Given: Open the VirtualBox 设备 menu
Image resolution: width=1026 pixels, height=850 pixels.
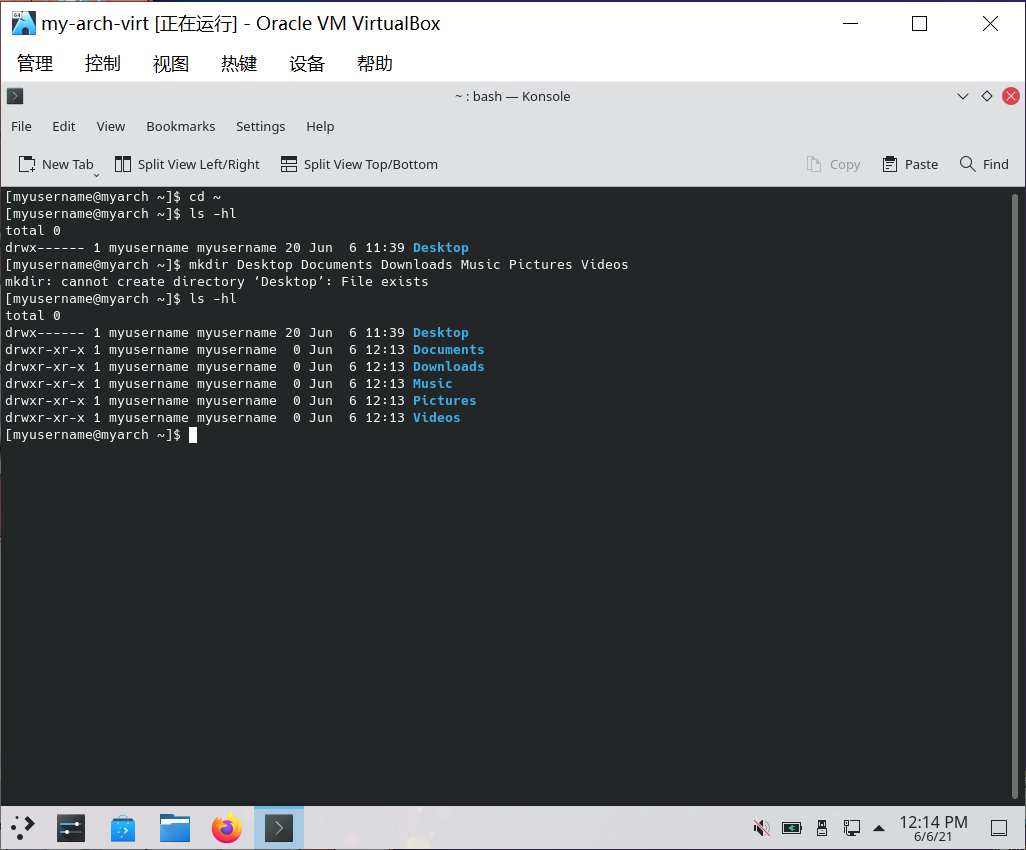Looking at the screenshot, I should pyautogui.click(x=307, y=63).
